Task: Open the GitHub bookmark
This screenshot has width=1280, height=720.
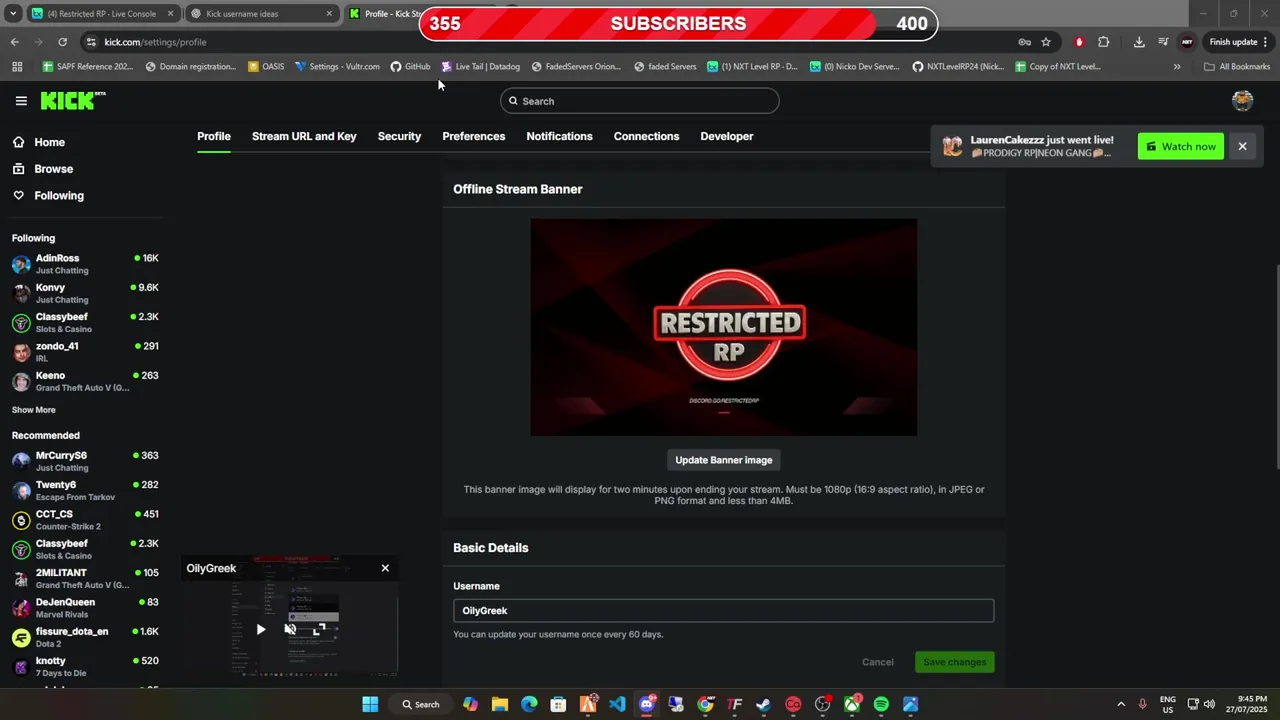Action: tap(410, 67)
